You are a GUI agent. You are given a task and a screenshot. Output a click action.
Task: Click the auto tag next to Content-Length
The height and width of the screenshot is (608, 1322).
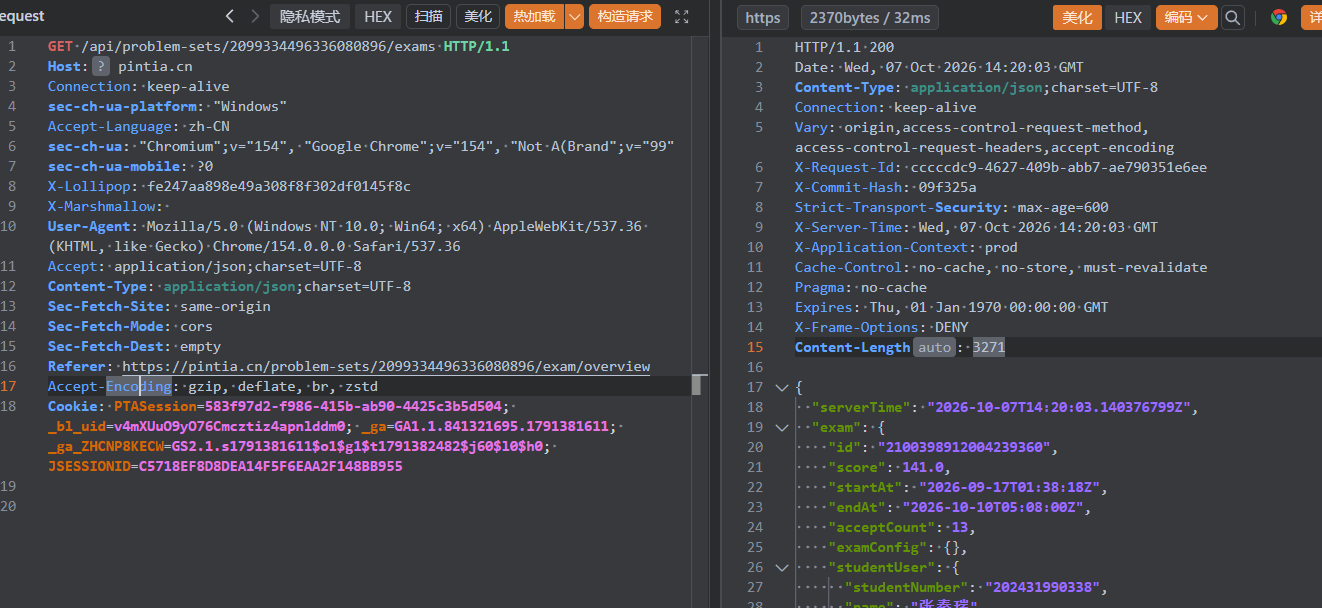[933, 347]
